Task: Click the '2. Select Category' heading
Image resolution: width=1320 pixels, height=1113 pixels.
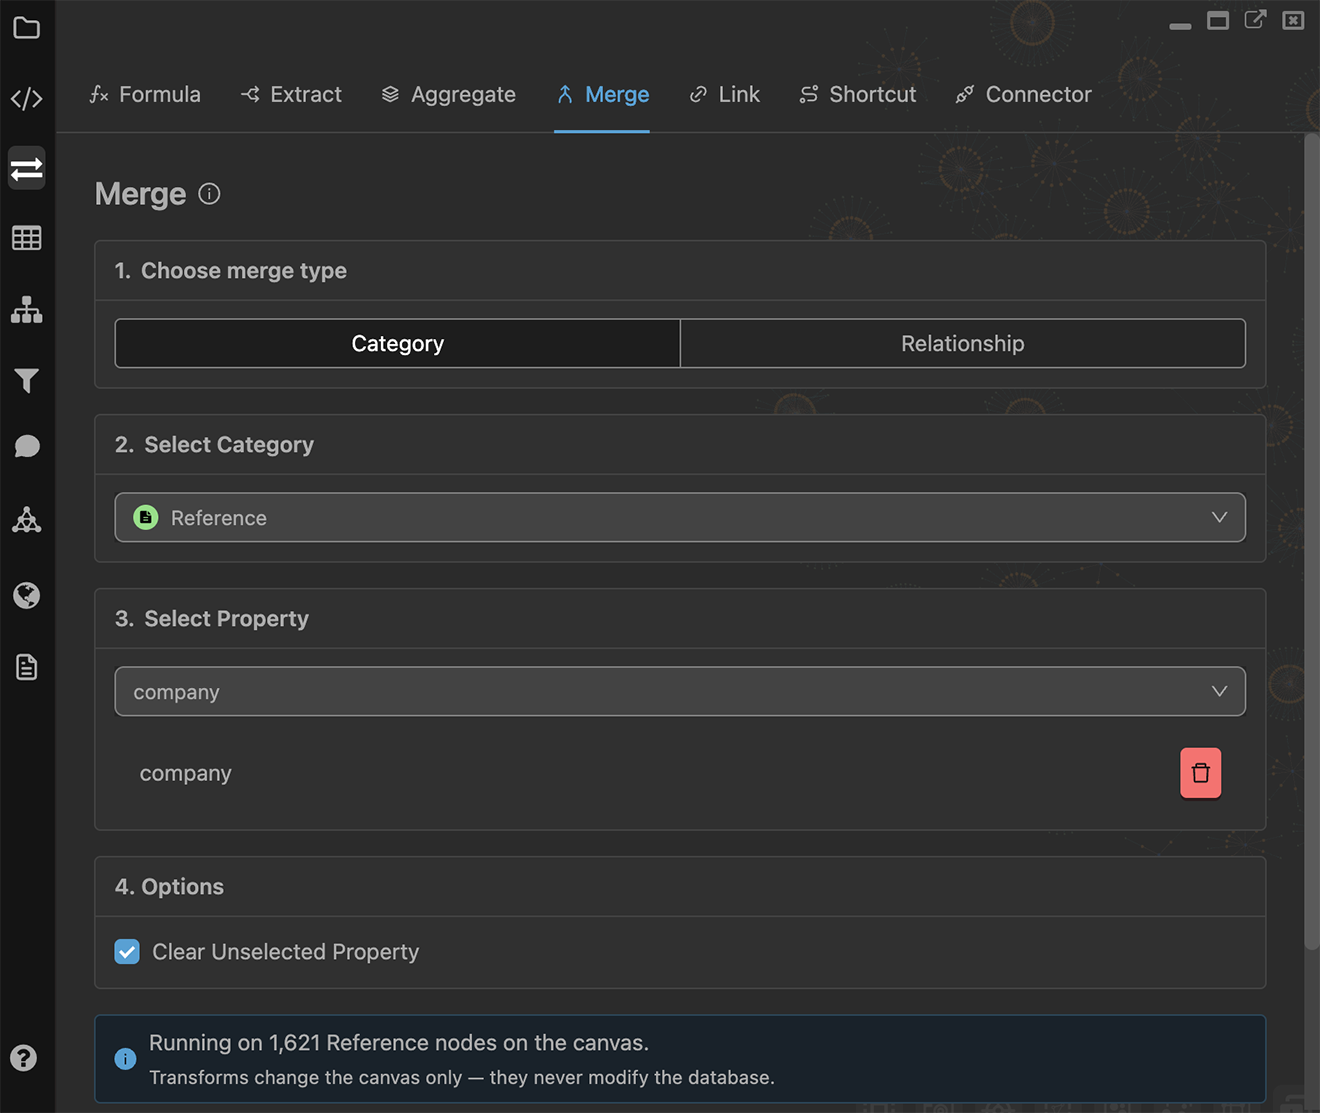Action: pyautogui.click(x=214, y=445)
